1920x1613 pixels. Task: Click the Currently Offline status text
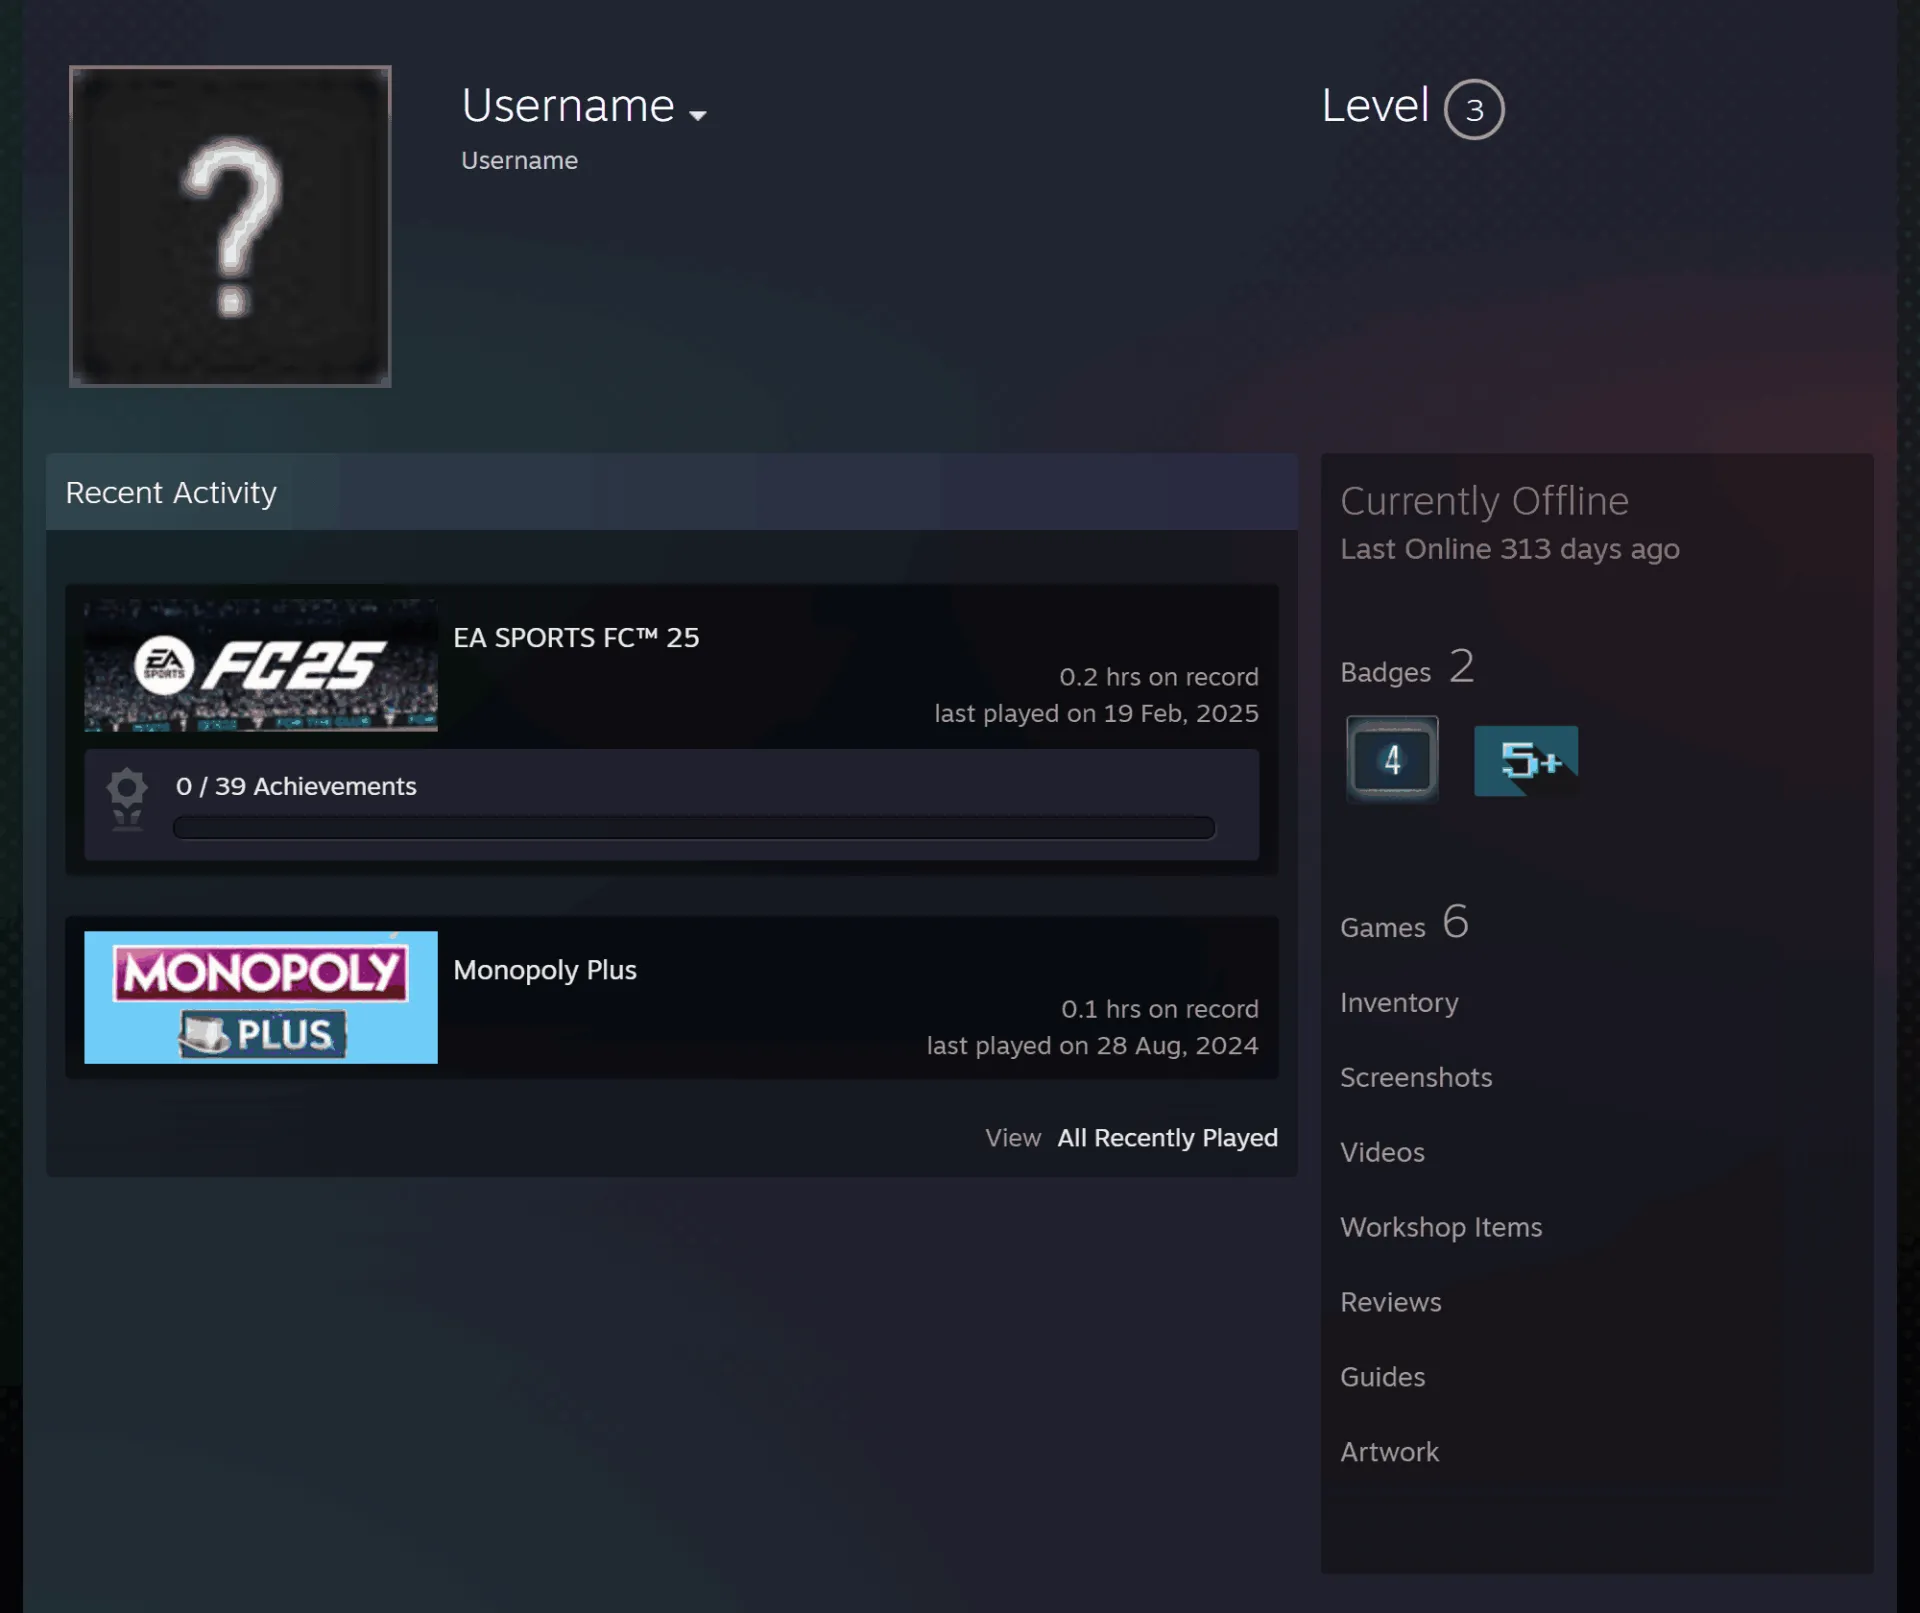coord(1484,501)
